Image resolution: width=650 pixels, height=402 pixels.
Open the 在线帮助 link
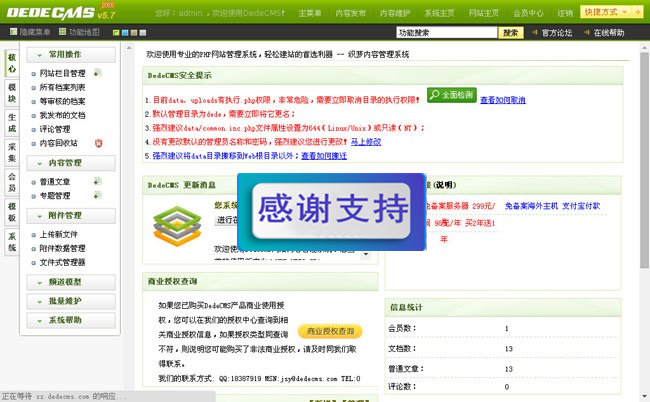[609, 32]
